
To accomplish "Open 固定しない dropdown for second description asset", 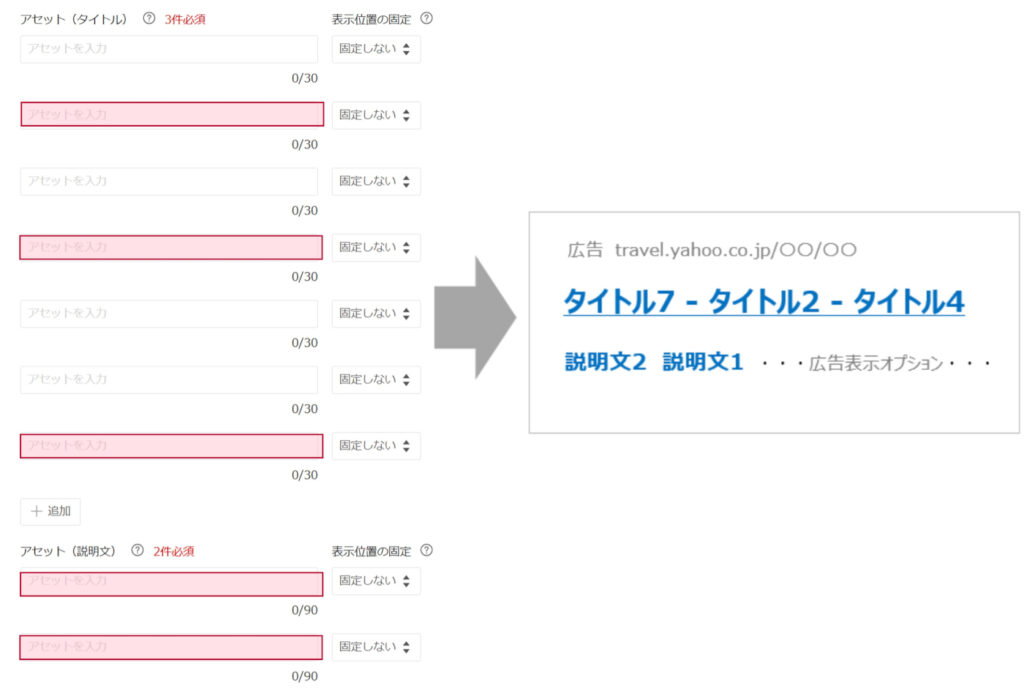I will pos(376,647).
